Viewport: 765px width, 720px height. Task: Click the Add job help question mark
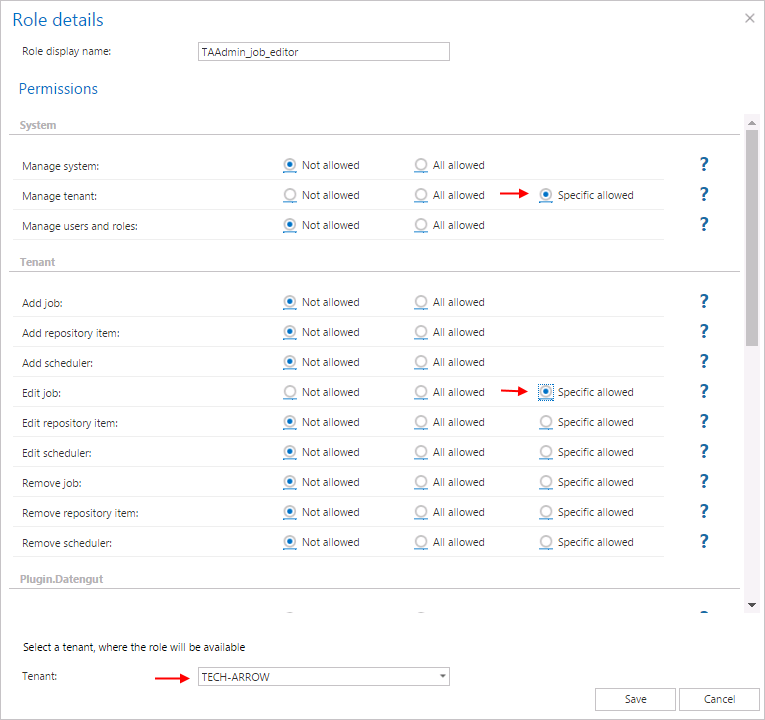tap(704, 301)
